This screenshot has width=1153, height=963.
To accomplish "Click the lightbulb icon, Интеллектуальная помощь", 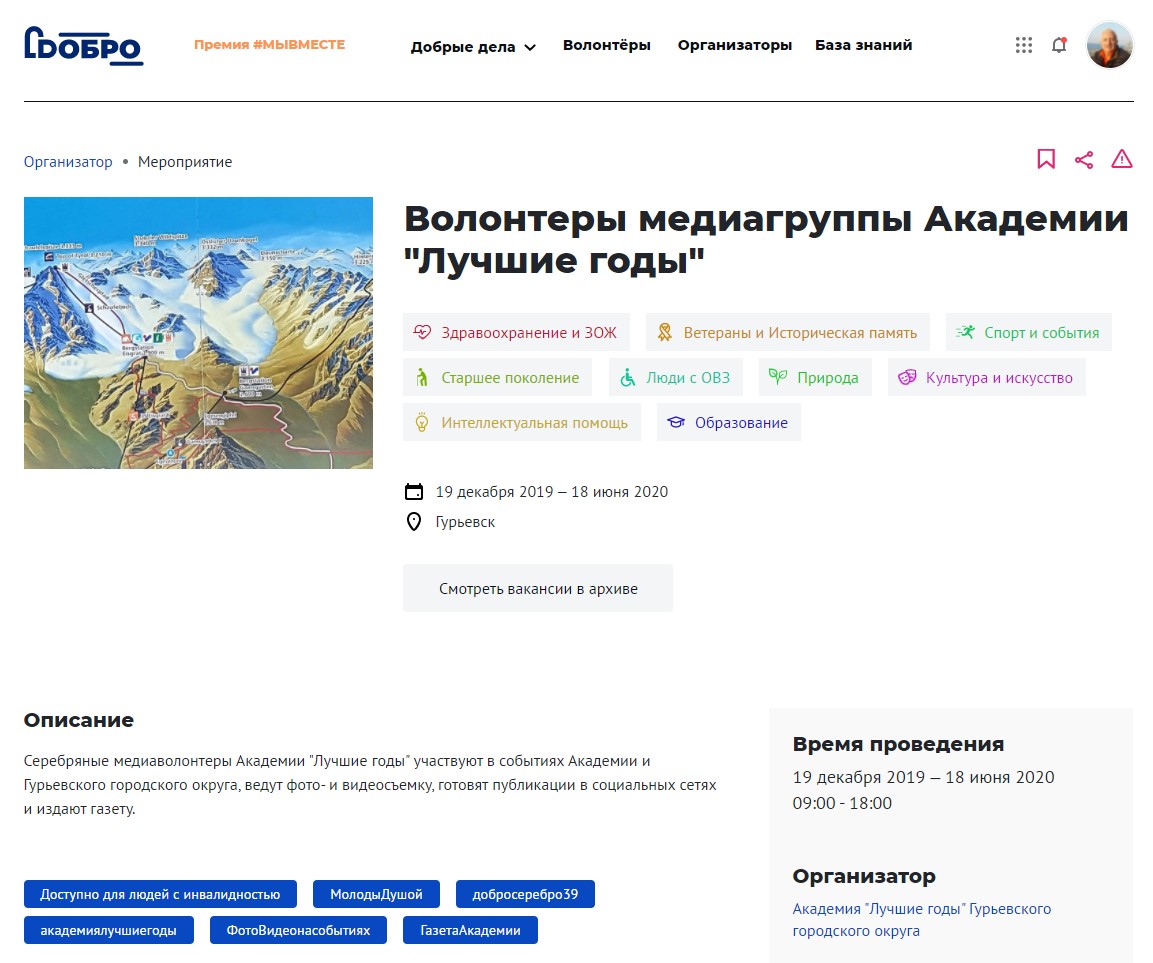I will [422, 422].
